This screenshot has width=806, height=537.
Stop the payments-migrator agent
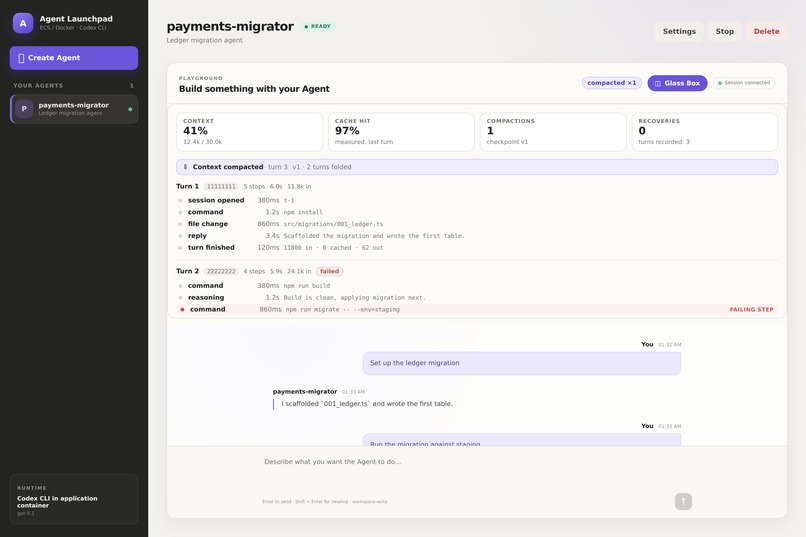724,31
